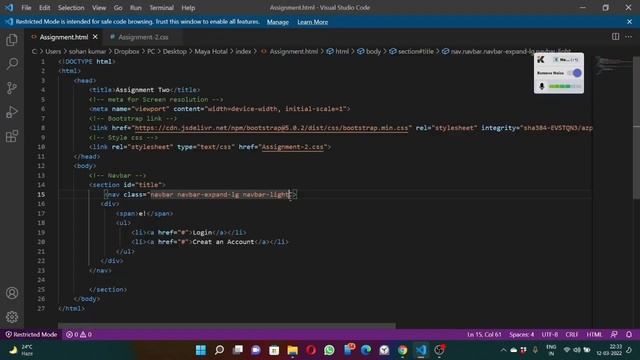This screenshot has height=360, width=640.
Task: Change indentation via Spaces: 4
Action: point(521,334)
